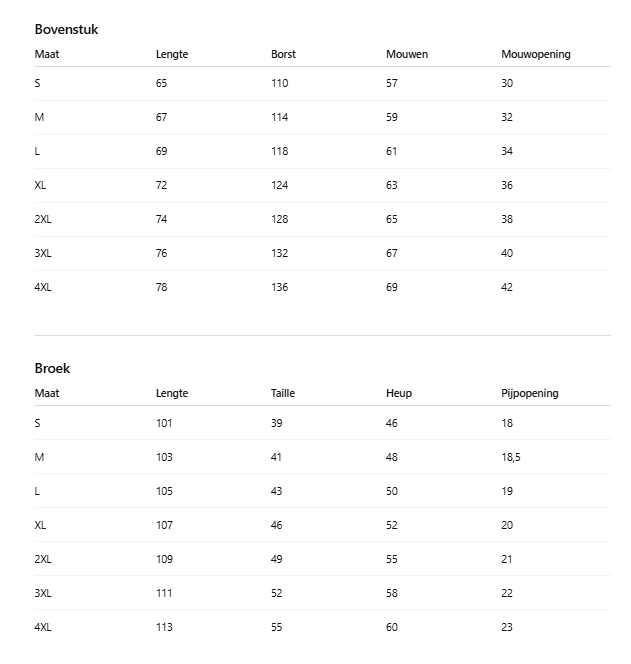Click the Taille column header
Screen dimensions: 631x664
283,393
